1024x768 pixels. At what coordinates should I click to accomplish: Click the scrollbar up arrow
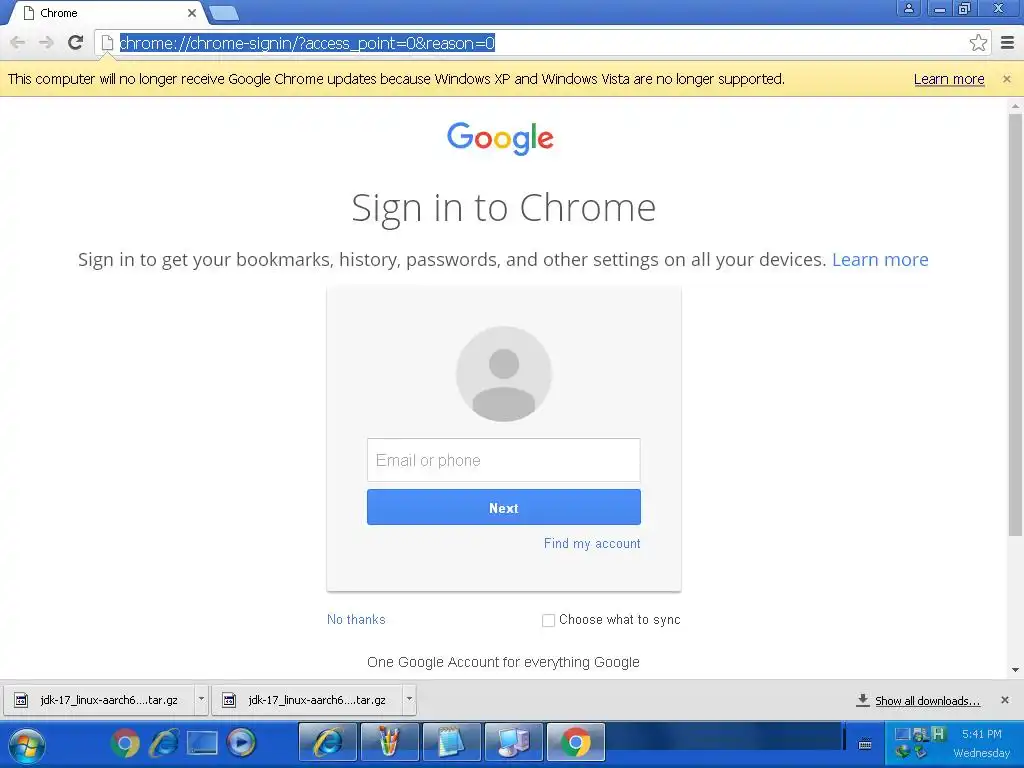click(x=1015, y=105)
